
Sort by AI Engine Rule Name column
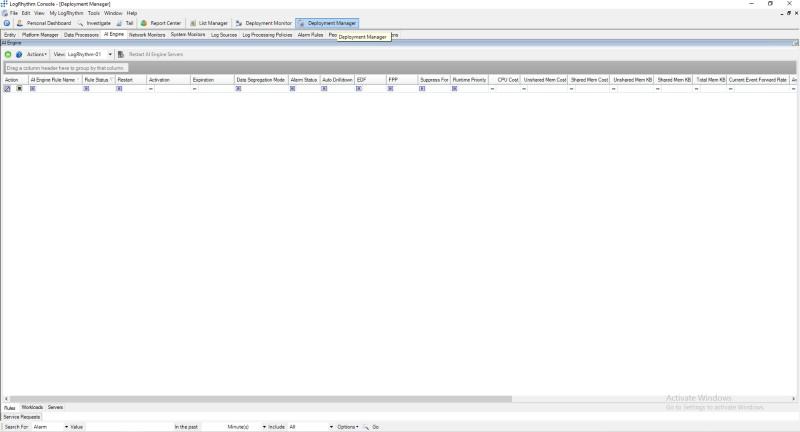tap(55, 80)
